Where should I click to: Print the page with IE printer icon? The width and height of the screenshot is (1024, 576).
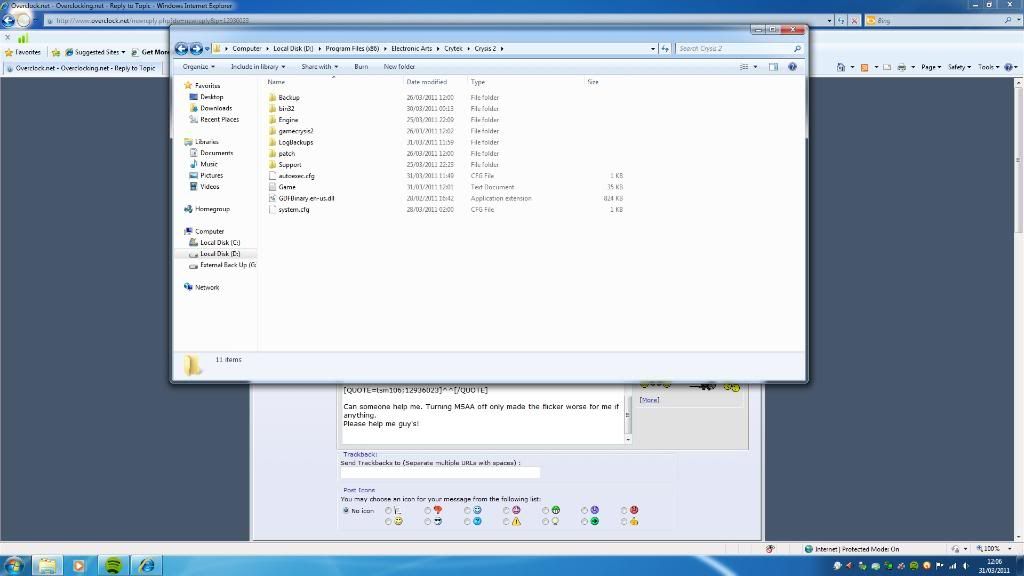pyautogui.click(x=902, y=67)
